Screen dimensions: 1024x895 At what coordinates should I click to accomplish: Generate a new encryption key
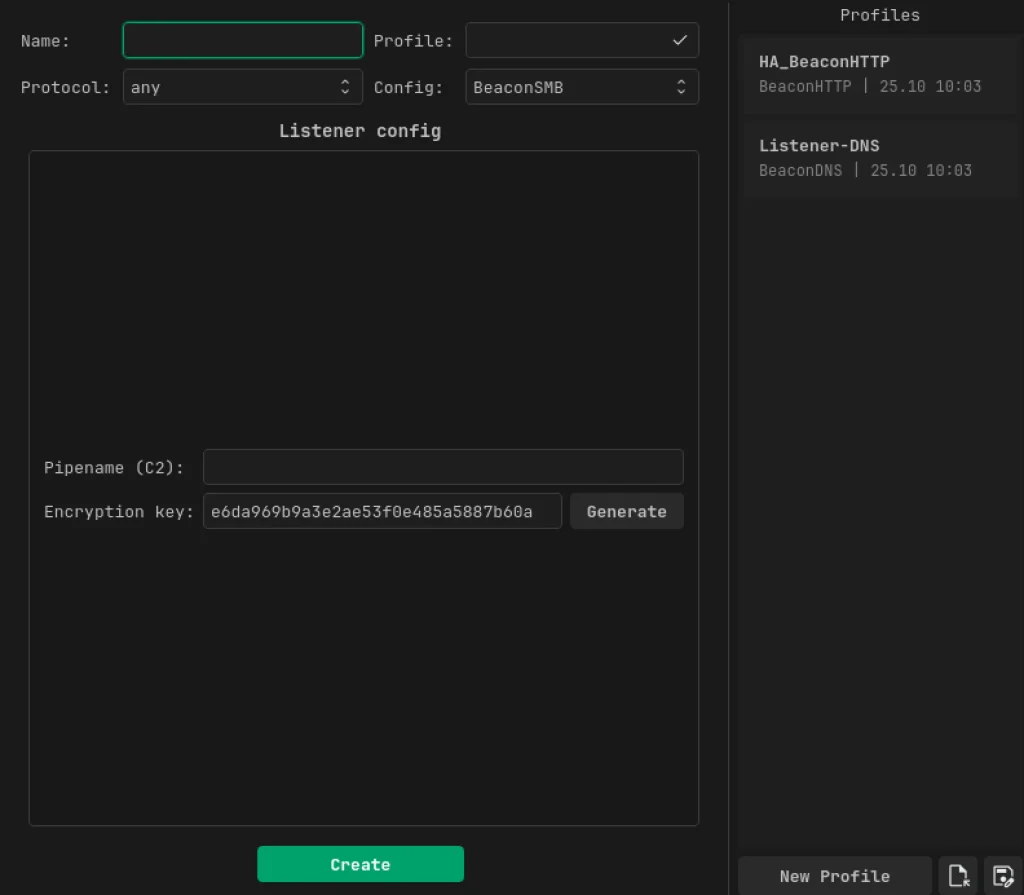(626, 511)
